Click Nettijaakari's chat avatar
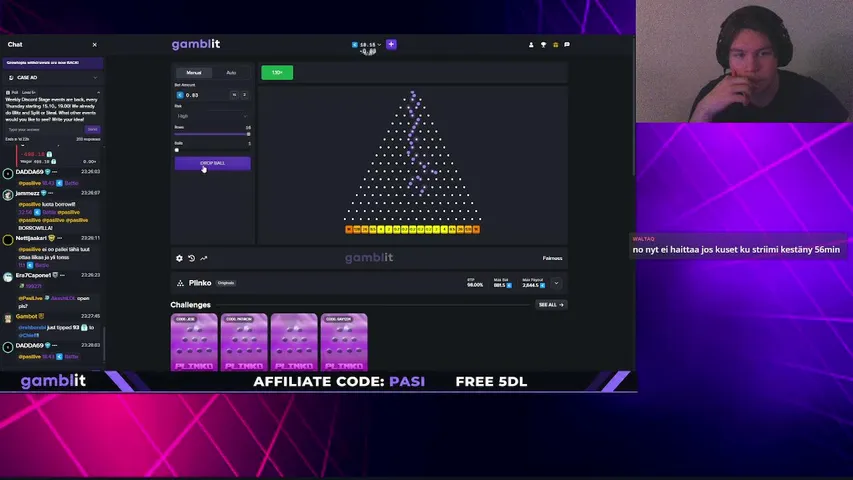 8,239
